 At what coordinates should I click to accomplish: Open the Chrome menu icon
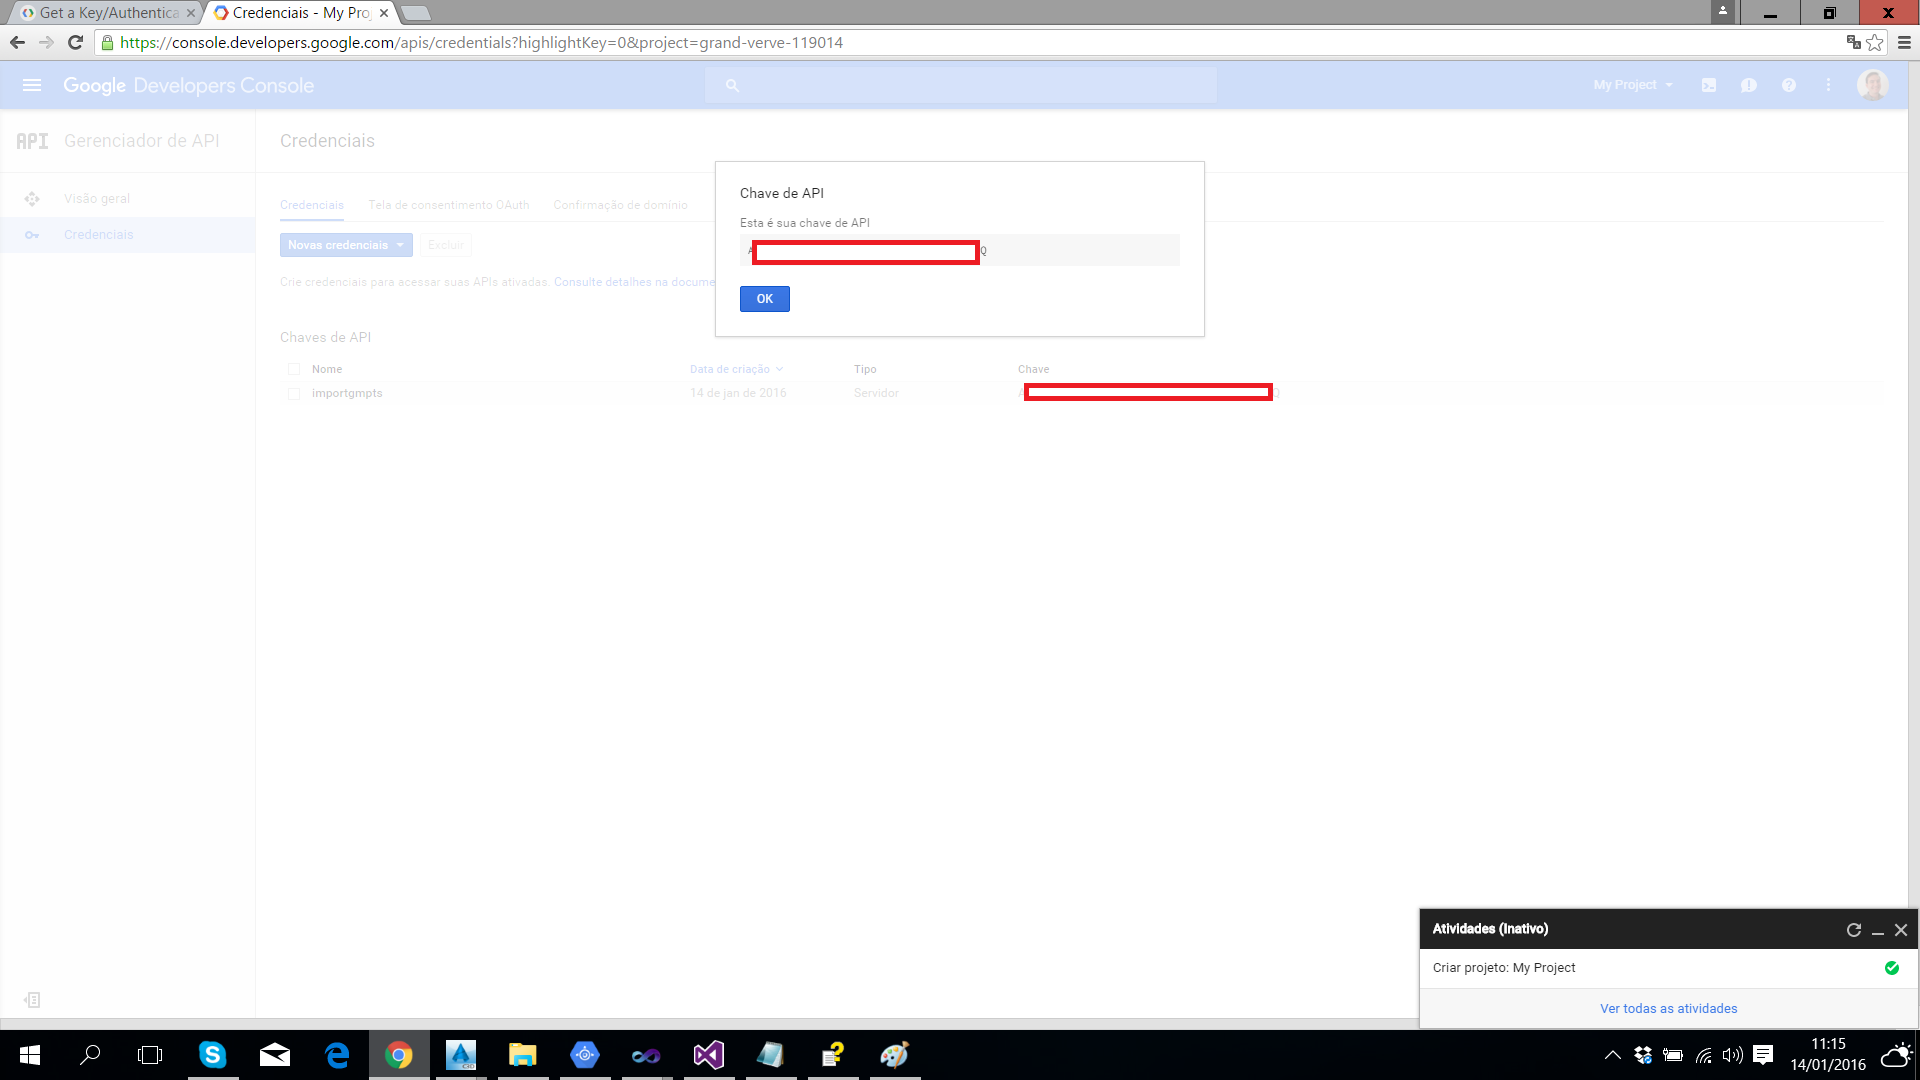point(1904,42)
